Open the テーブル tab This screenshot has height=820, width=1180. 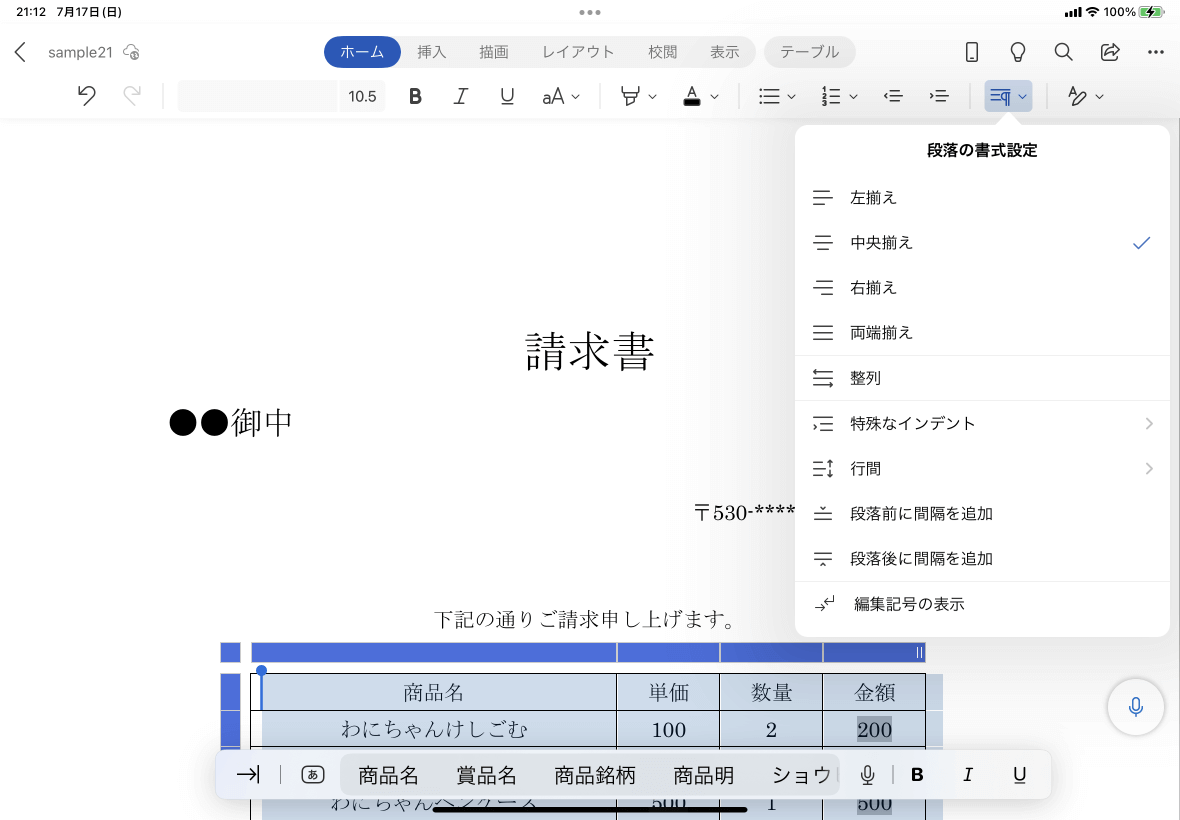coord(810,52)
